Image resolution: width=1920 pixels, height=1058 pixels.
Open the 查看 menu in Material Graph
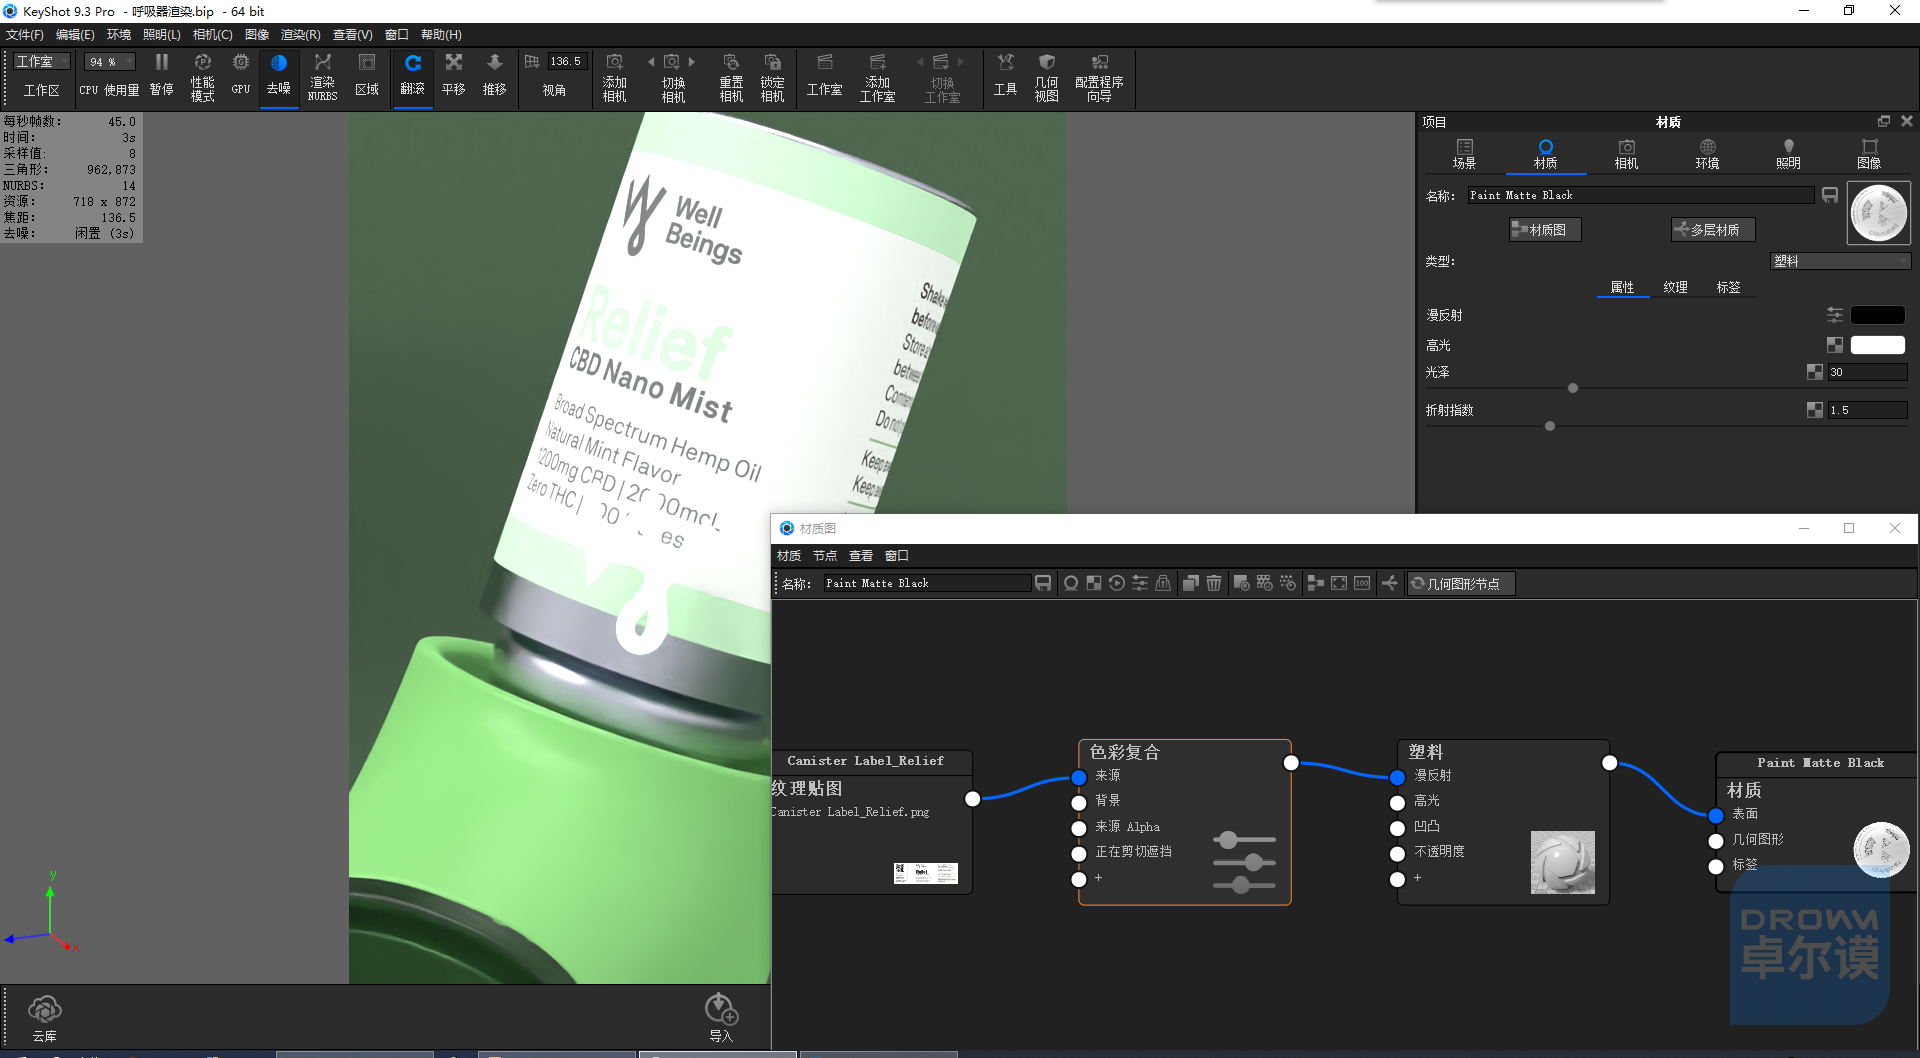861,556
